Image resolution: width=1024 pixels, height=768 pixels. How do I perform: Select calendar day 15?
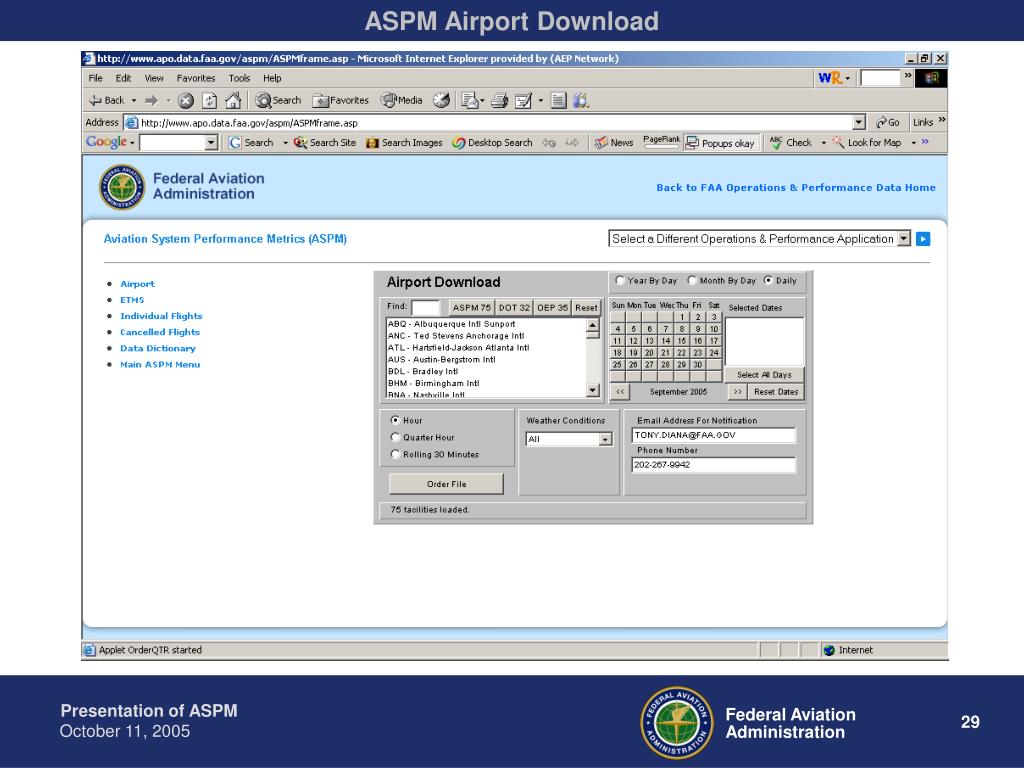(681, 341)
